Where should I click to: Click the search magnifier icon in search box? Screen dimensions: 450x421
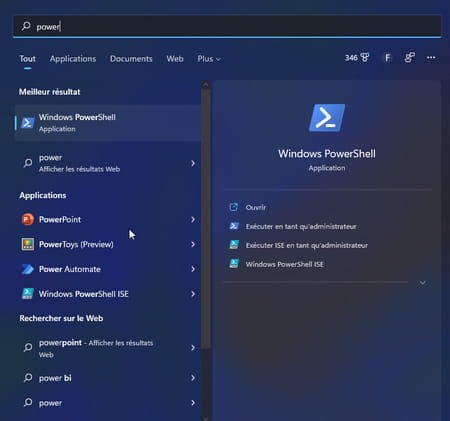pyautogui.click(x=26, y=26)
